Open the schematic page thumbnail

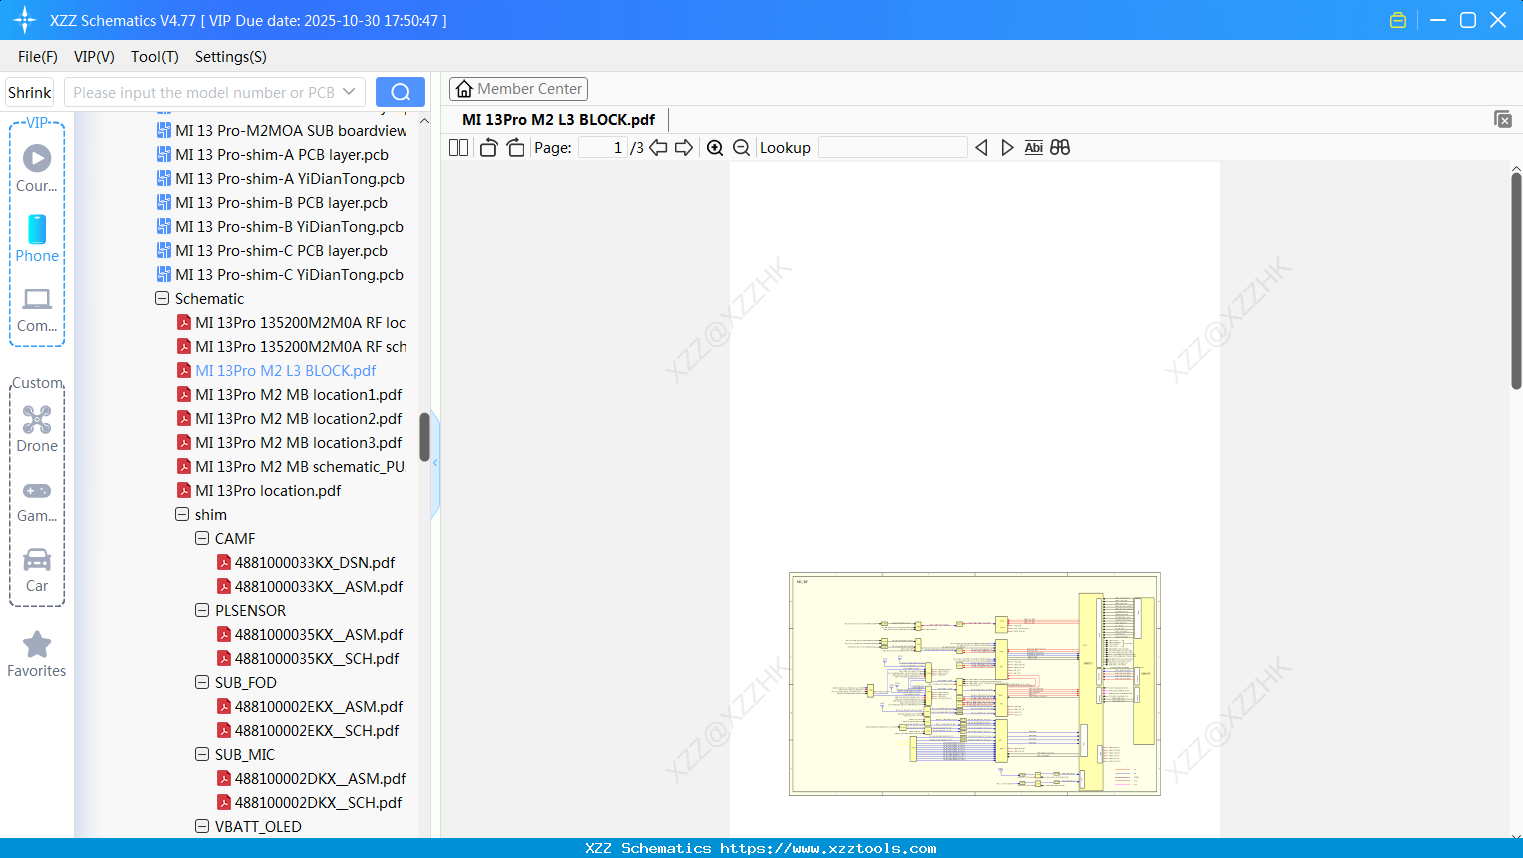click(975, 684)
